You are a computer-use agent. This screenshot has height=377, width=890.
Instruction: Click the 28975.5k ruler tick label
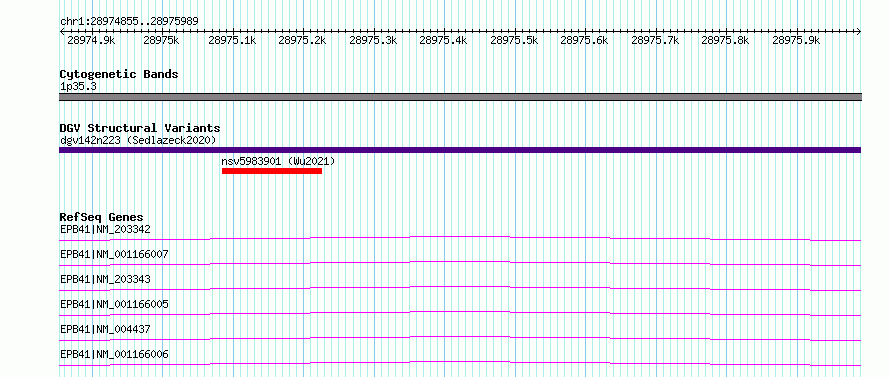pos(514,41)
